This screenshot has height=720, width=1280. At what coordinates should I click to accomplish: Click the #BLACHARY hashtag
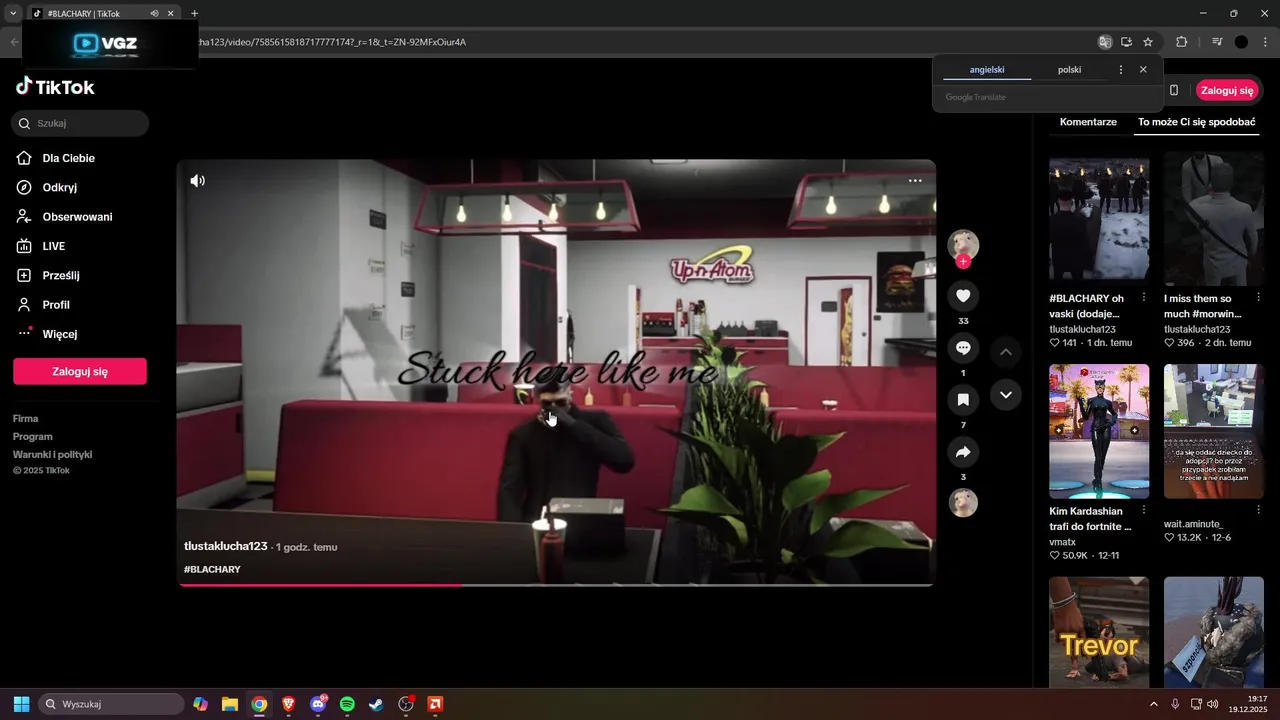click(x=212, y=569)
